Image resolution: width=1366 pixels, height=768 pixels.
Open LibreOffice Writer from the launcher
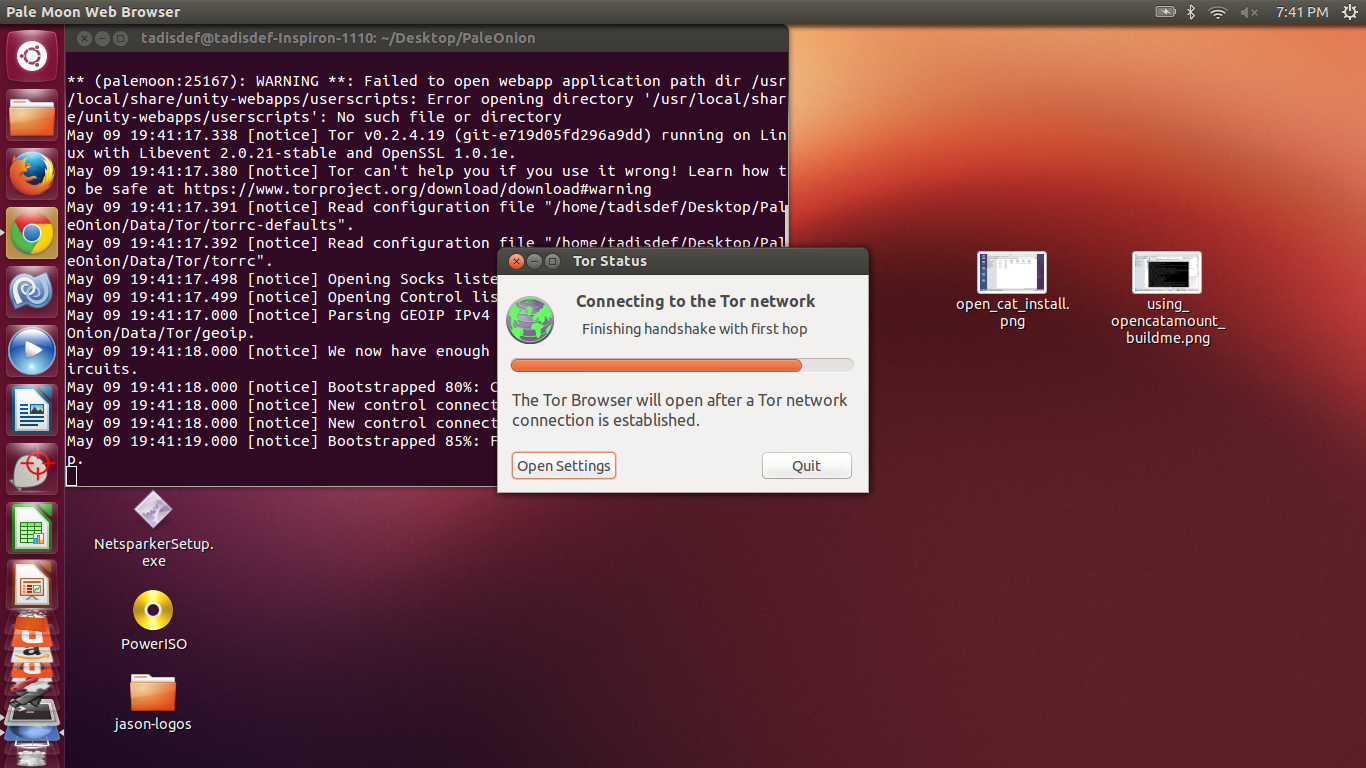[x=32, y=410]
